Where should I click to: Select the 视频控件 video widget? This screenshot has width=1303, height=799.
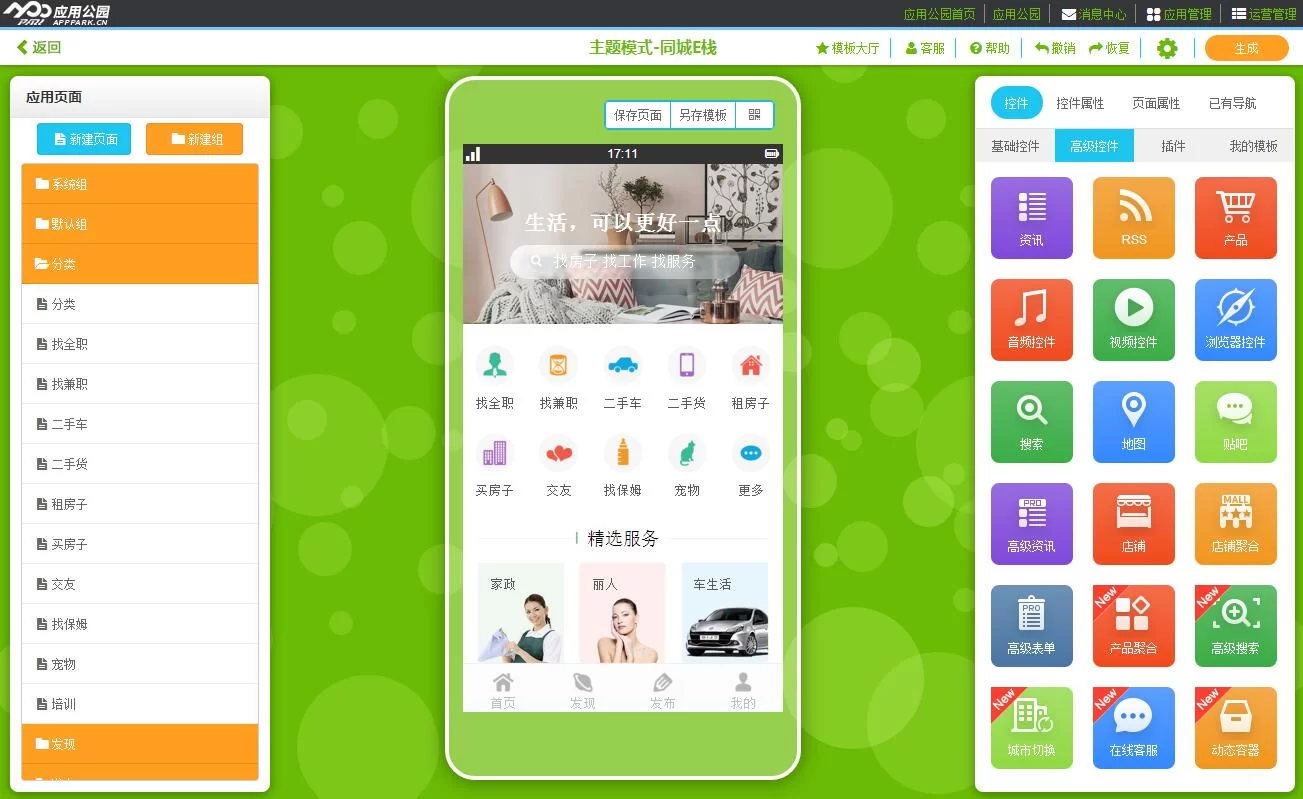1133,320
